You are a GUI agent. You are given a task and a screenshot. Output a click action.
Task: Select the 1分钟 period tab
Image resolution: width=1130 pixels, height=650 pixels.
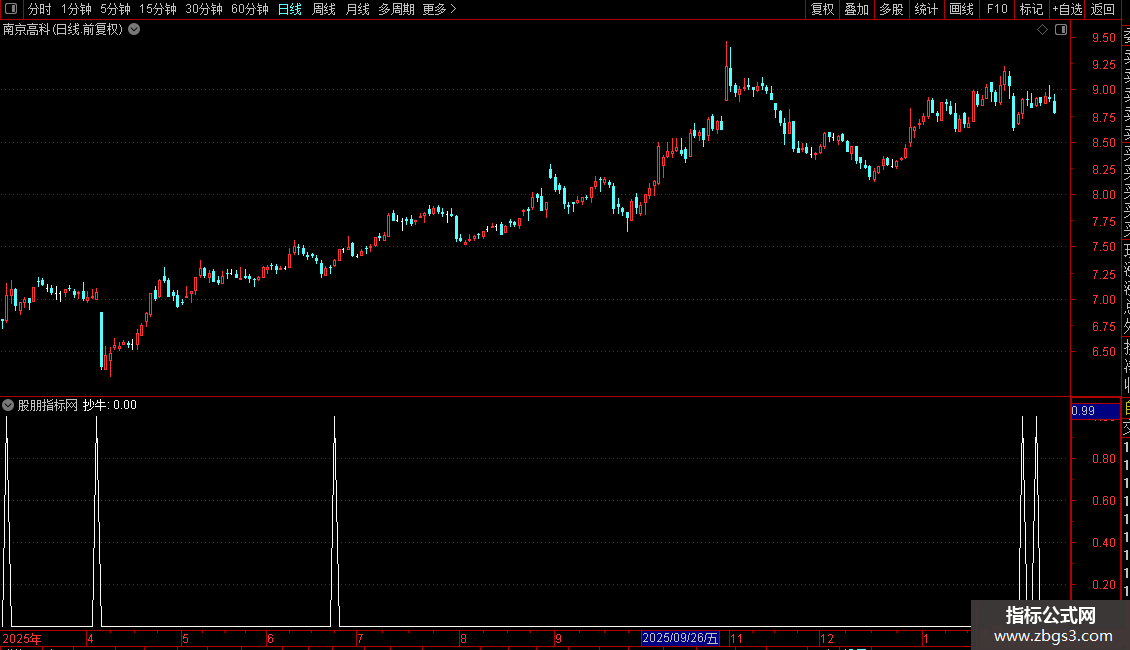point(76,9)
